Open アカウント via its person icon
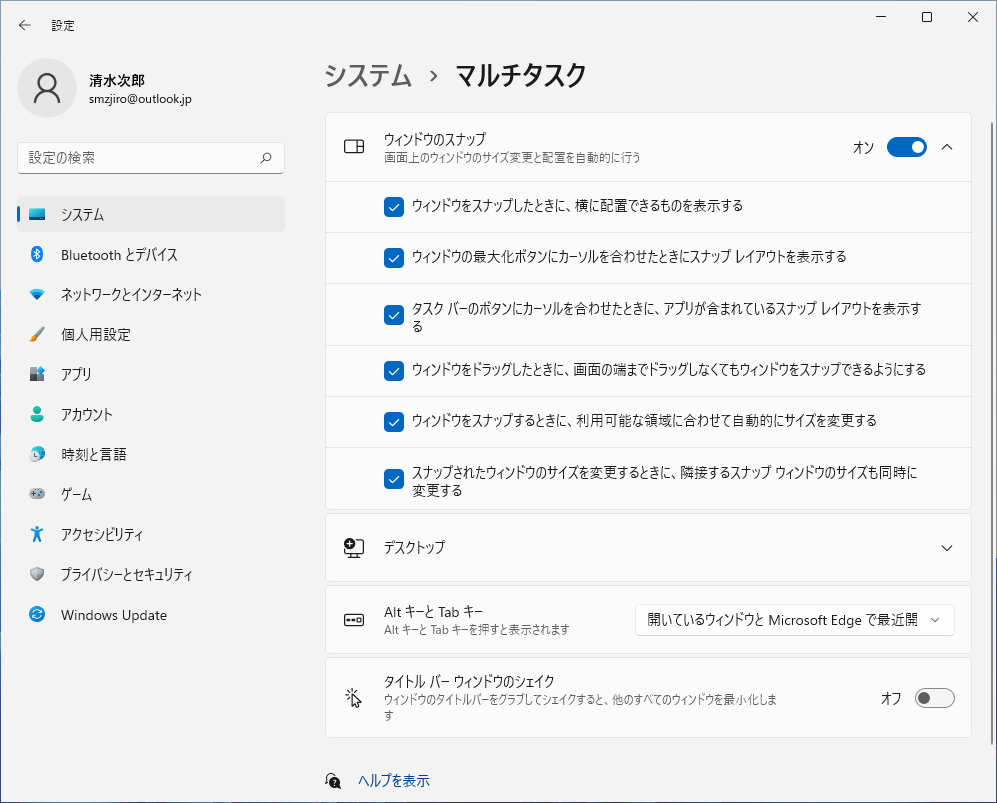This screenshot has width=997, height=803. pyautogui.click(x=36, y=415)
